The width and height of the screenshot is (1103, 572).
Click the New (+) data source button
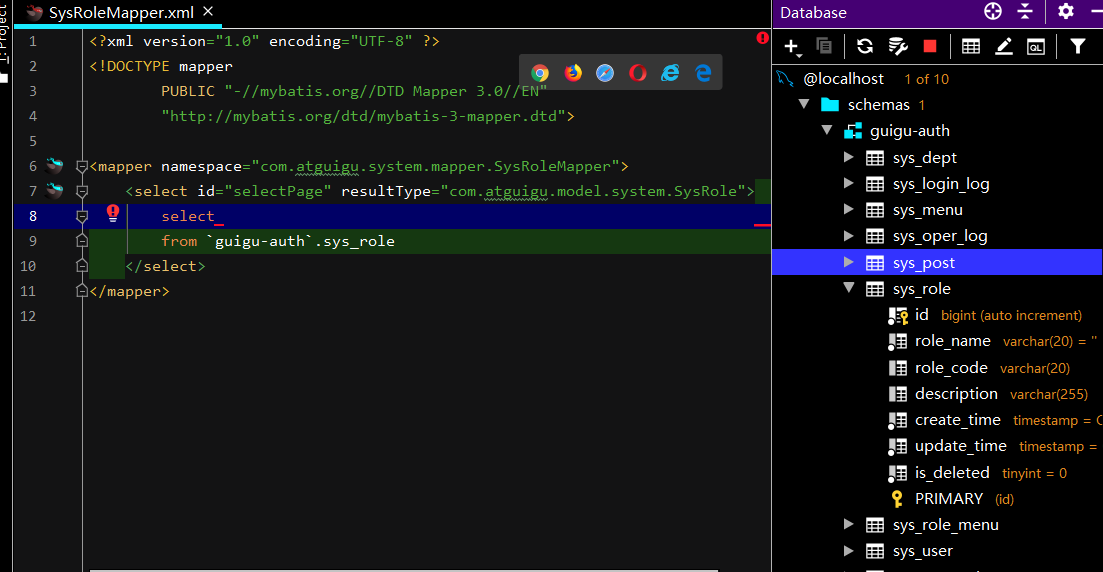point(792,47)
